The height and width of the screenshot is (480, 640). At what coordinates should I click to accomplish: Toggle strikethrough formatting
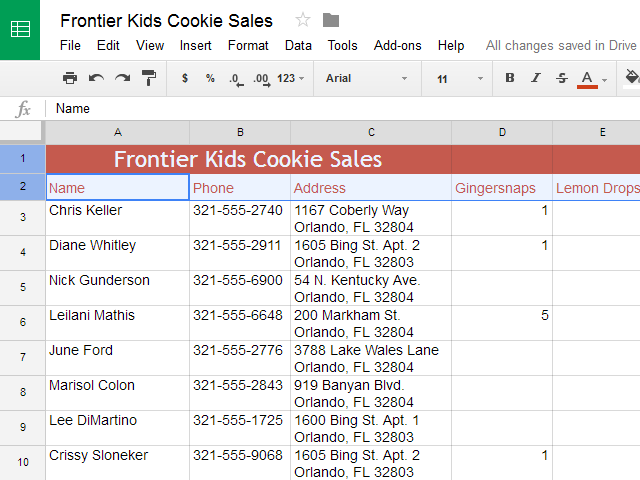pos(561,78)
